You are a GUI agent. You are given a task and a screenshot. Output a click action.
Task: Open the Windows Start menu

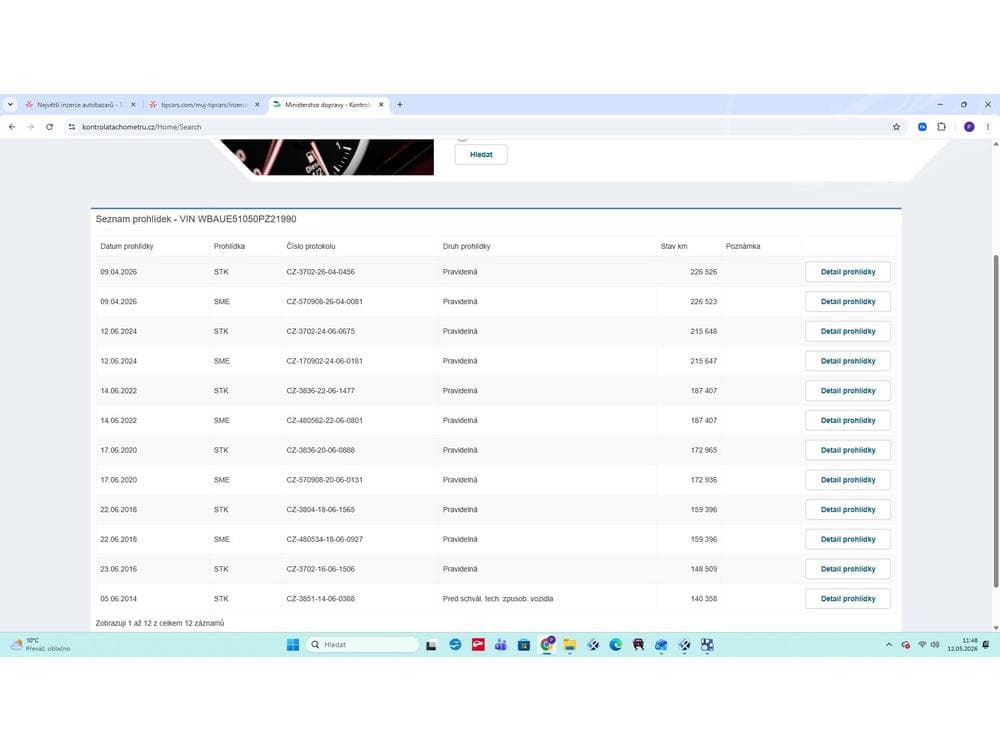(x=293, y=645)
